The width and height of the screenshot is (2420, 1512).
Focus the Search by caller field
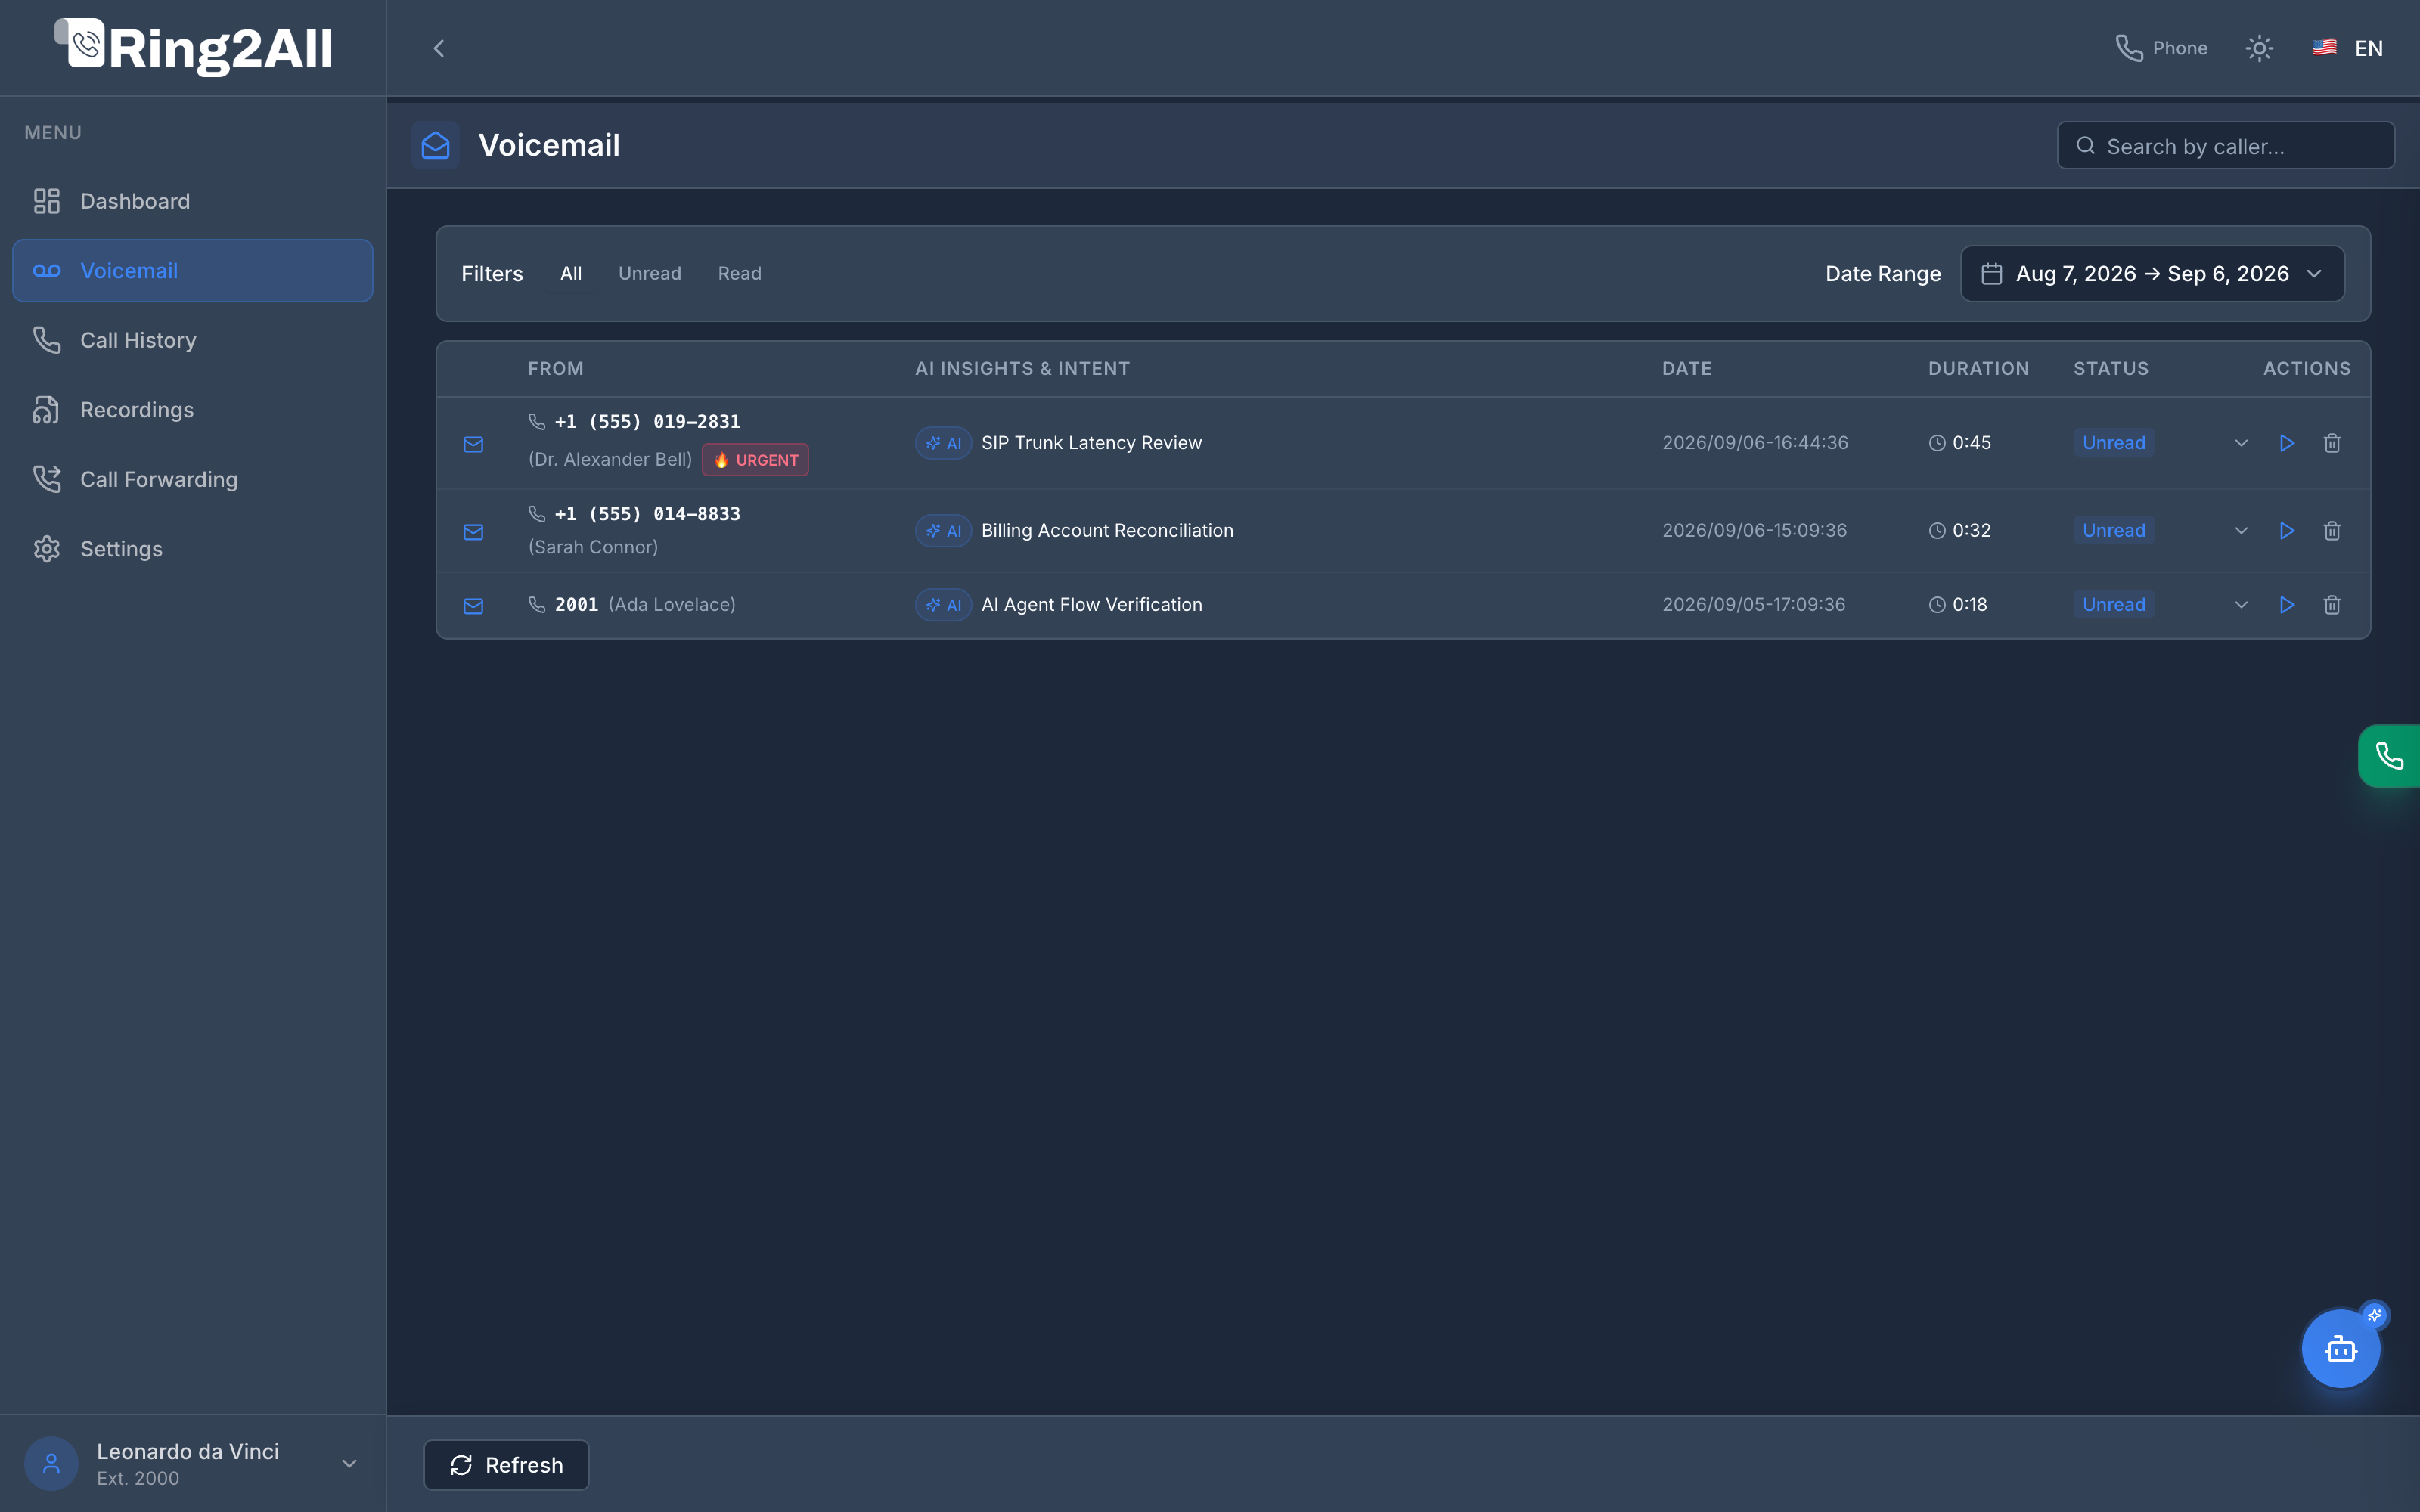pyautogui.click(x=2226, y=146)
